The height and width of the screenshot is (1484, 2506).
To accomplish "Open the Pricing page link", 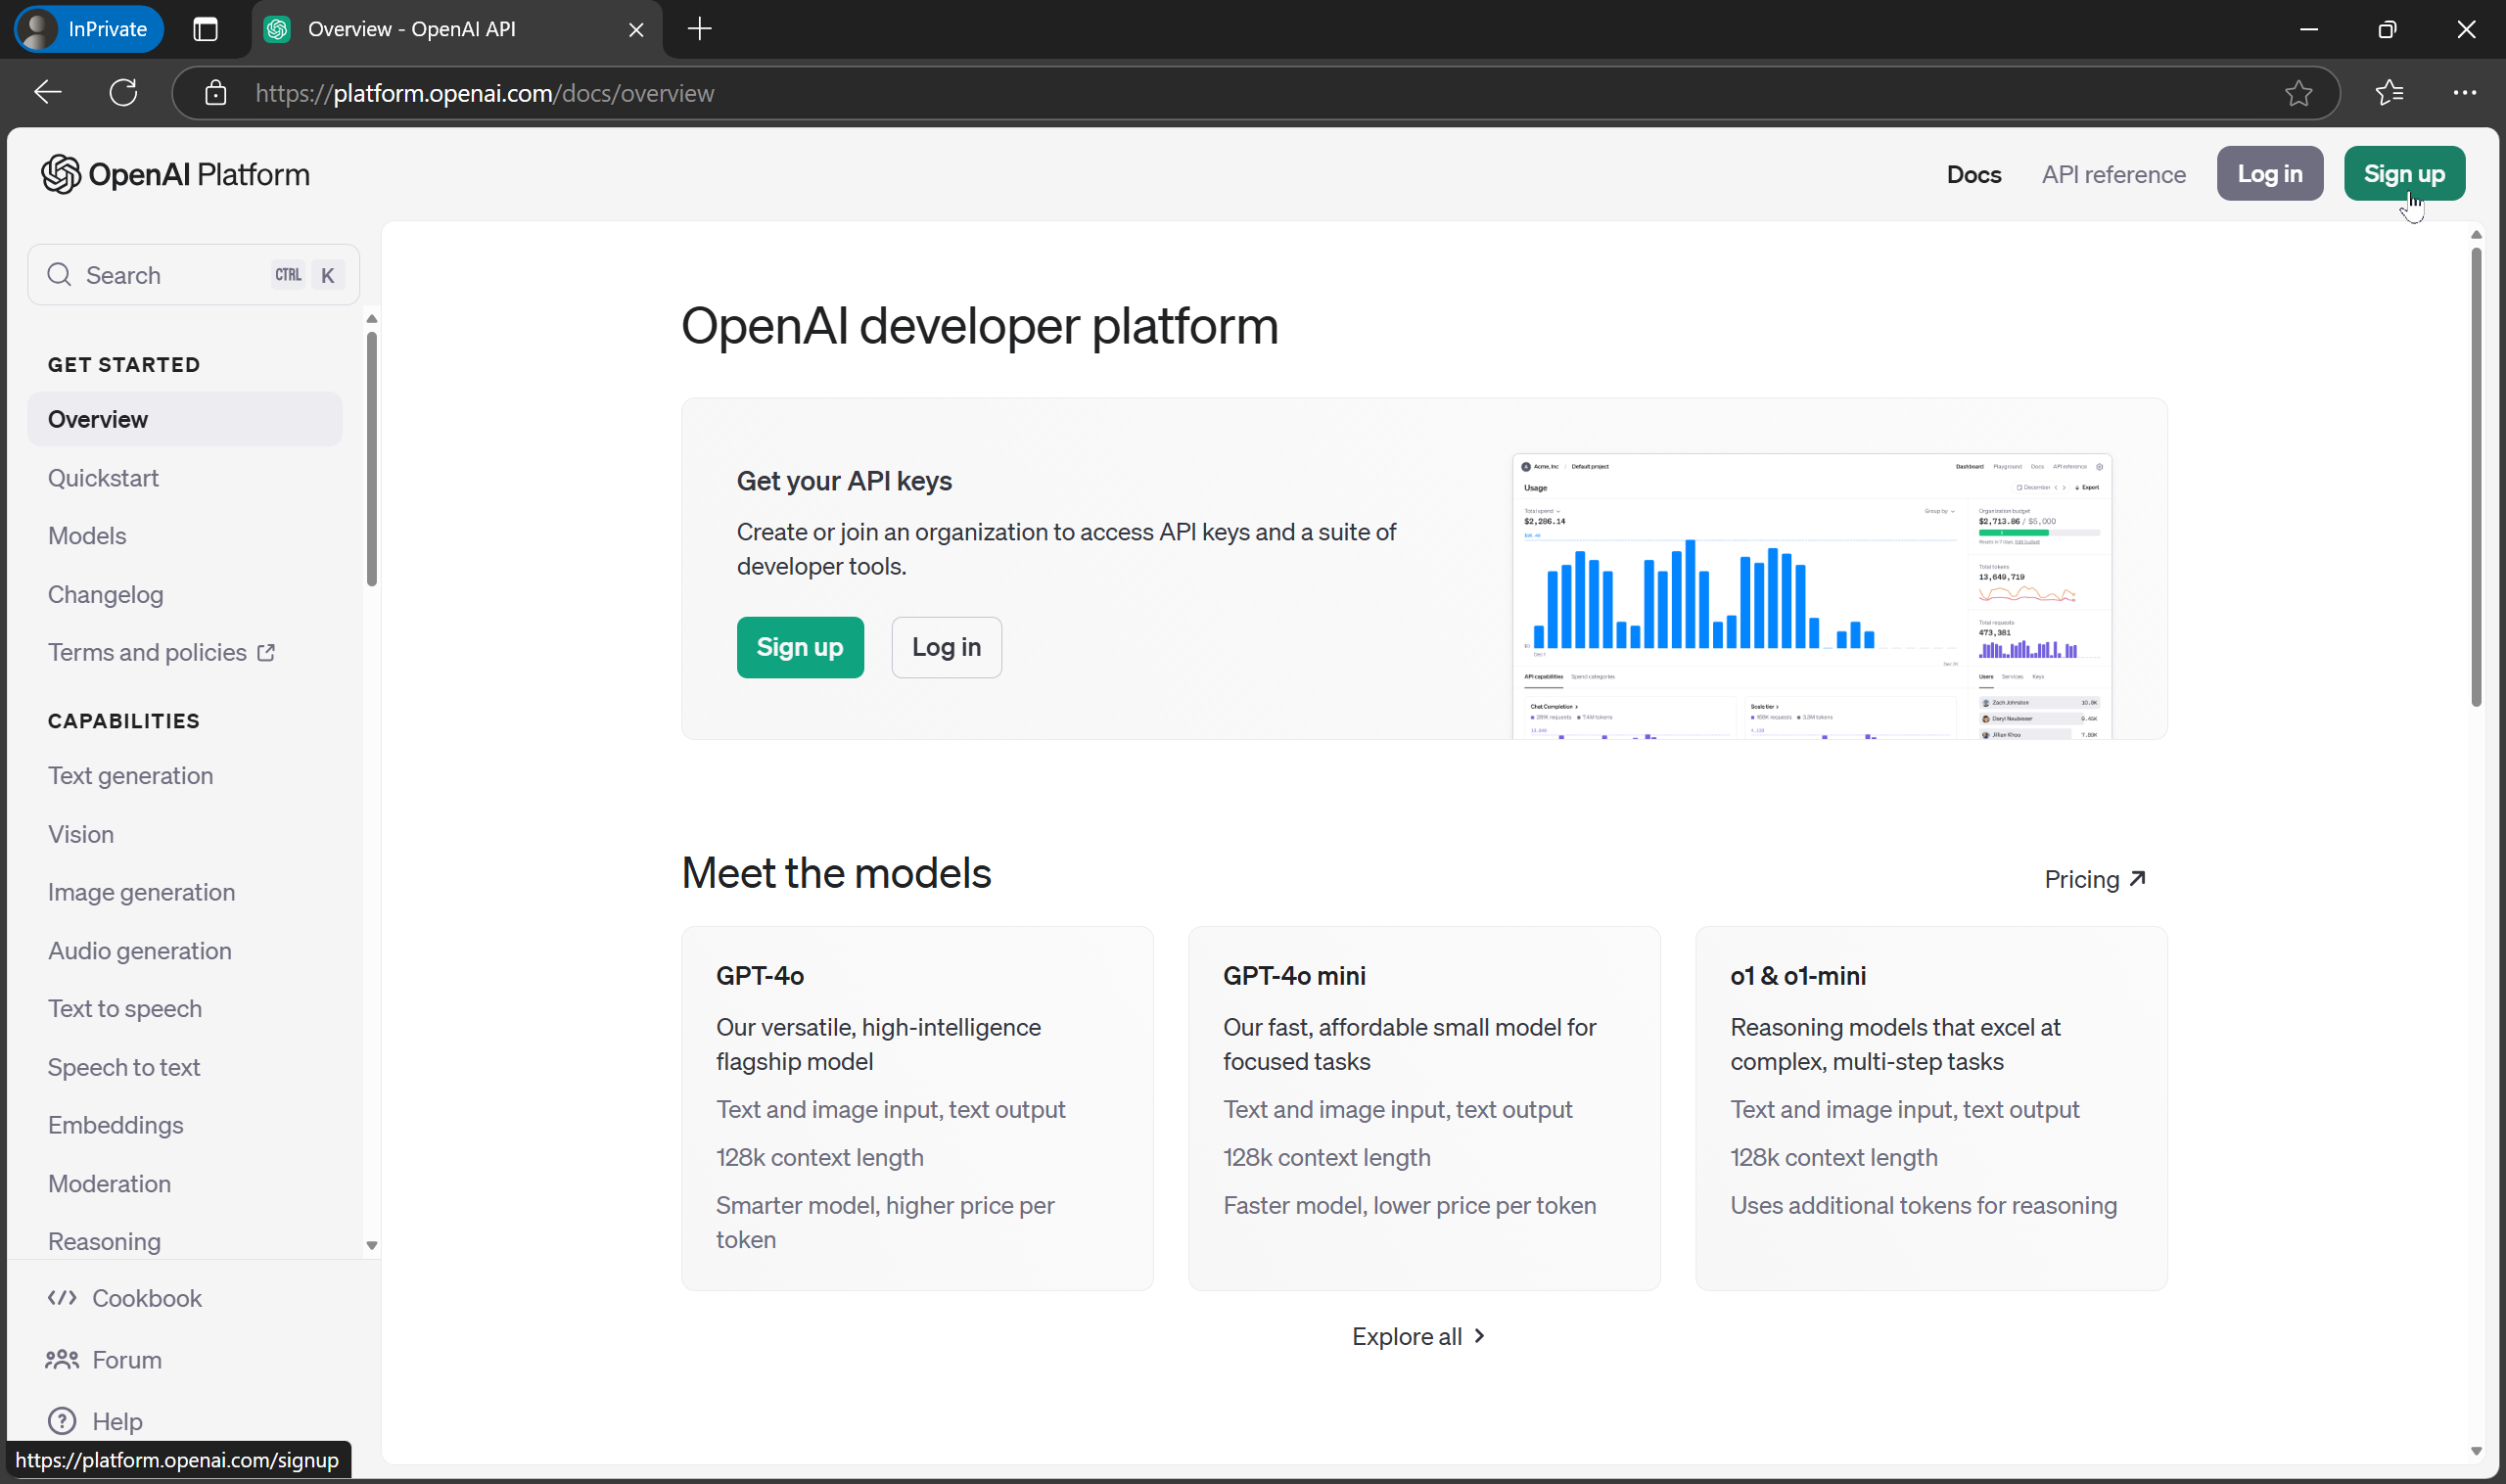I will pos(2094,879).
